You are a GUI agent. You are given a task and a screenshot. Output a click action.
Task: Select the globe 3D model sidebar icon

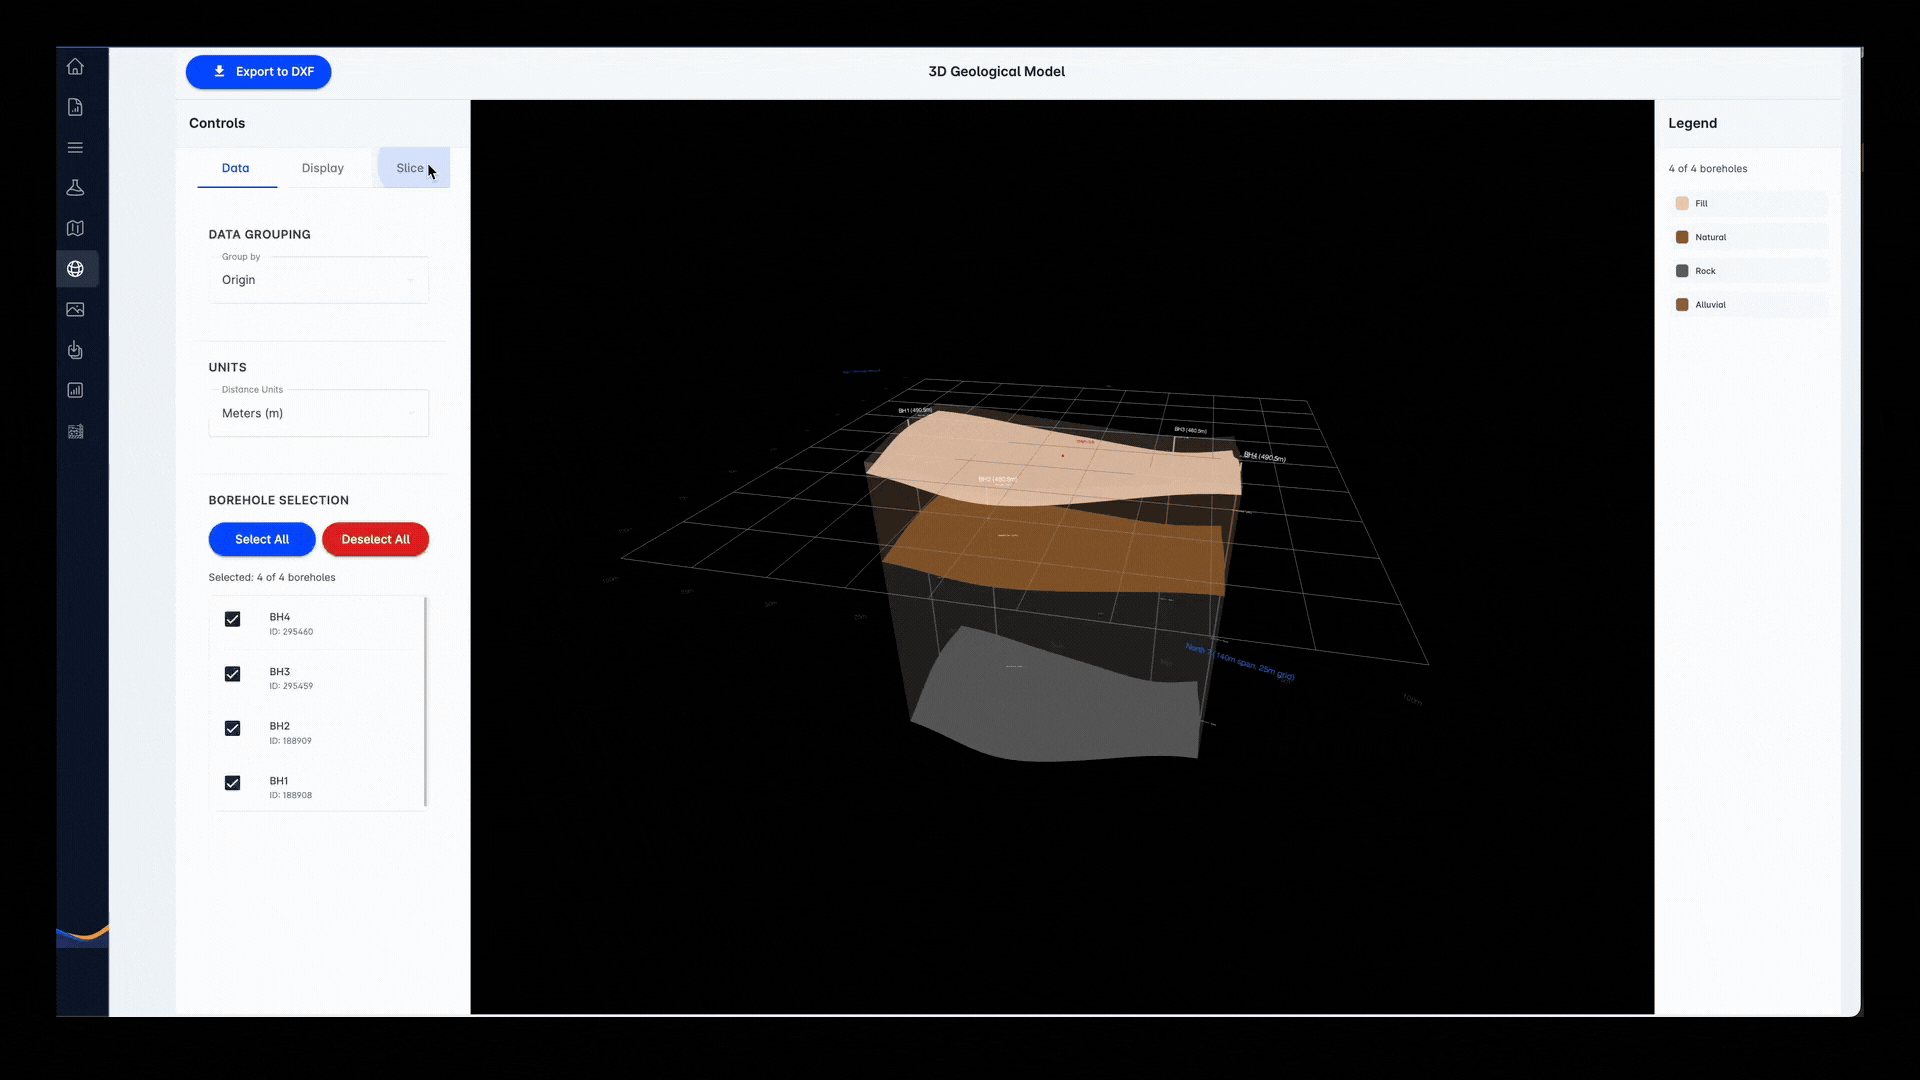[x=75, y=269]
